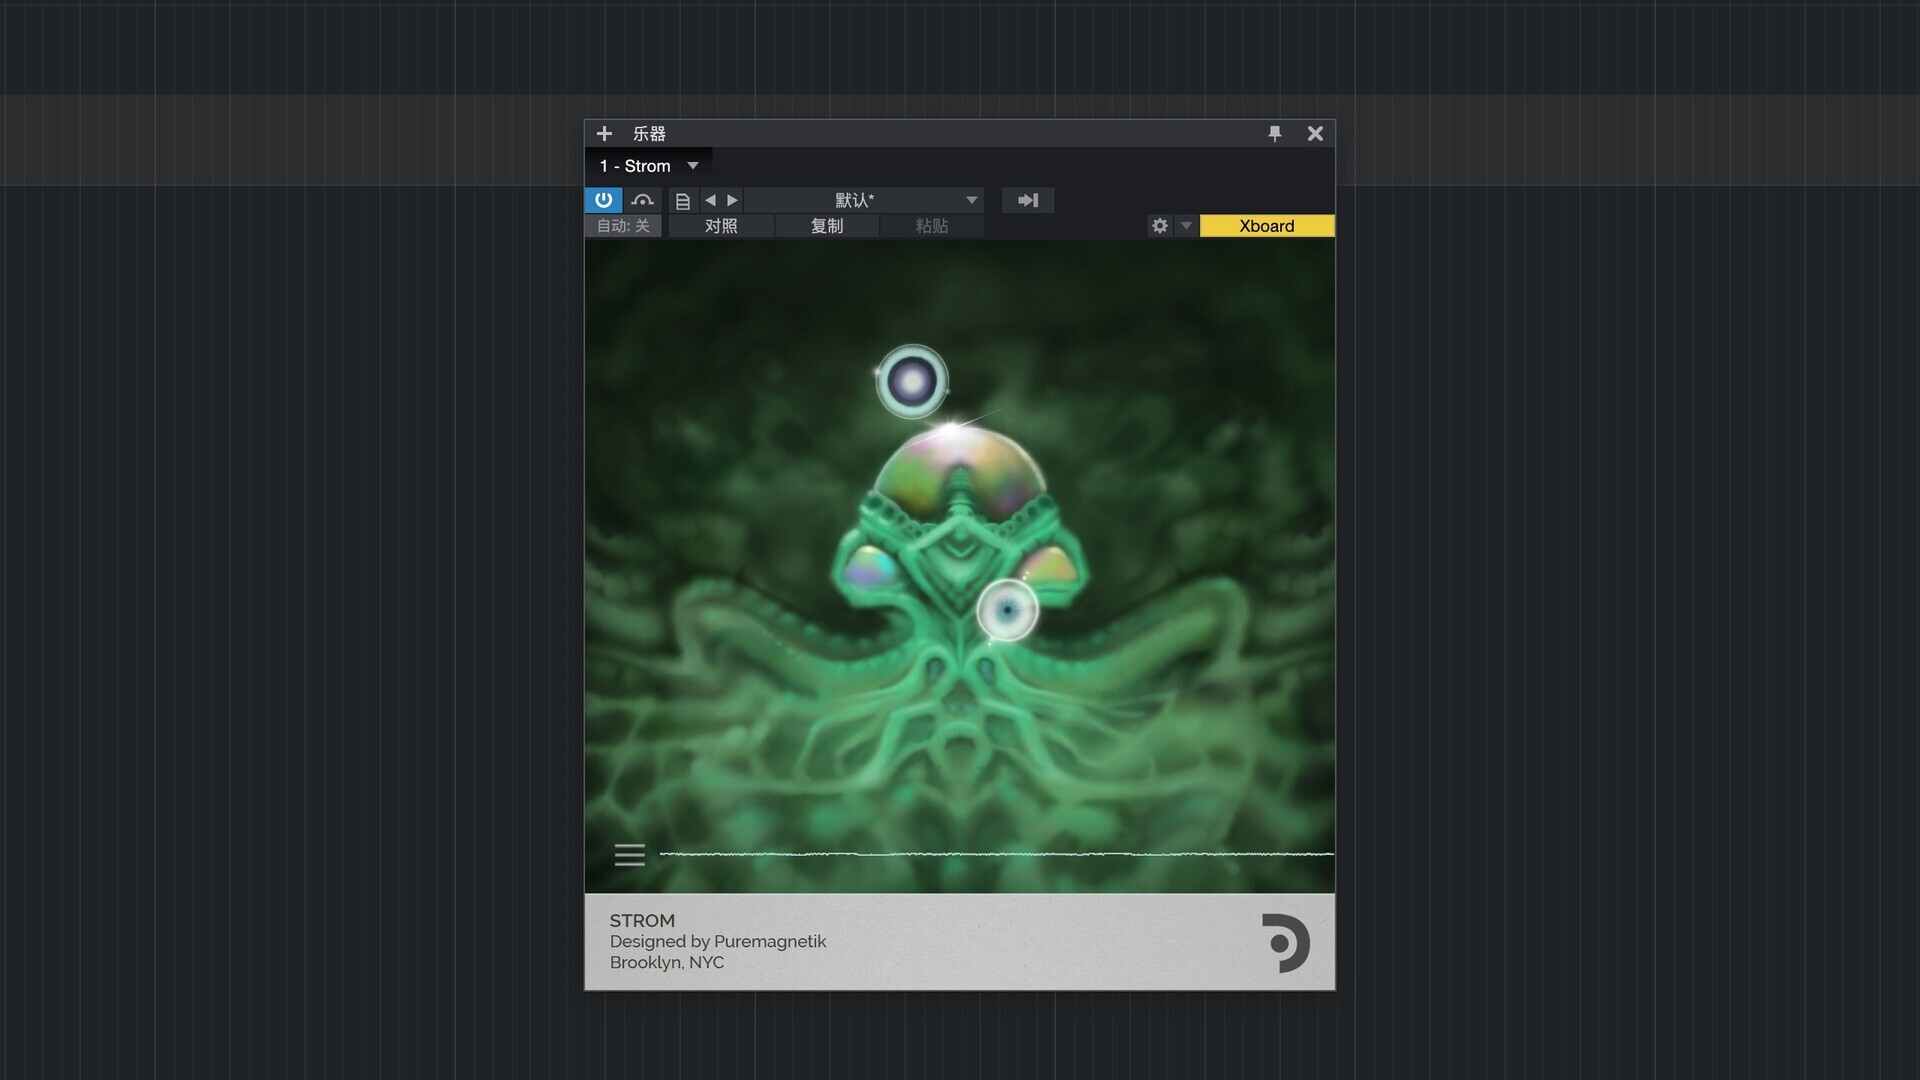The height and width of the screenshot is (1080, 1920).
Task: Toggle automation mode 自动: 关
Action: pyautogui.click(x=623, y=226)
